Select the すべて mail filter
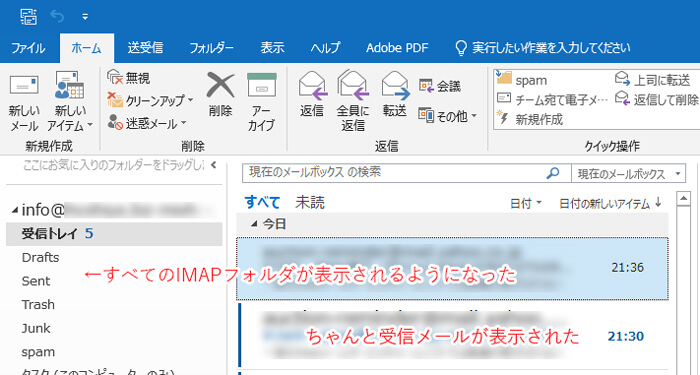 point(262,203)
